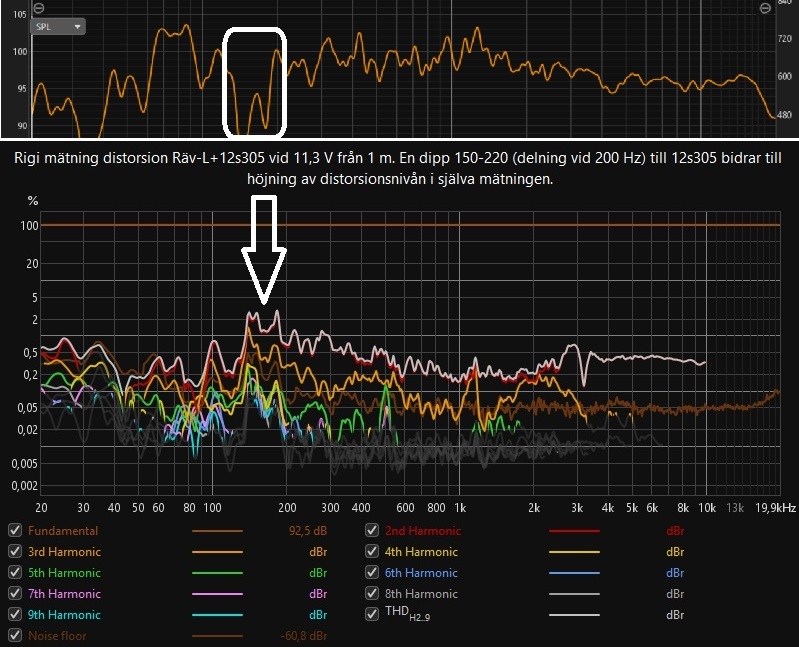Hide the 6th Harmonic trace

coord(372,573)
